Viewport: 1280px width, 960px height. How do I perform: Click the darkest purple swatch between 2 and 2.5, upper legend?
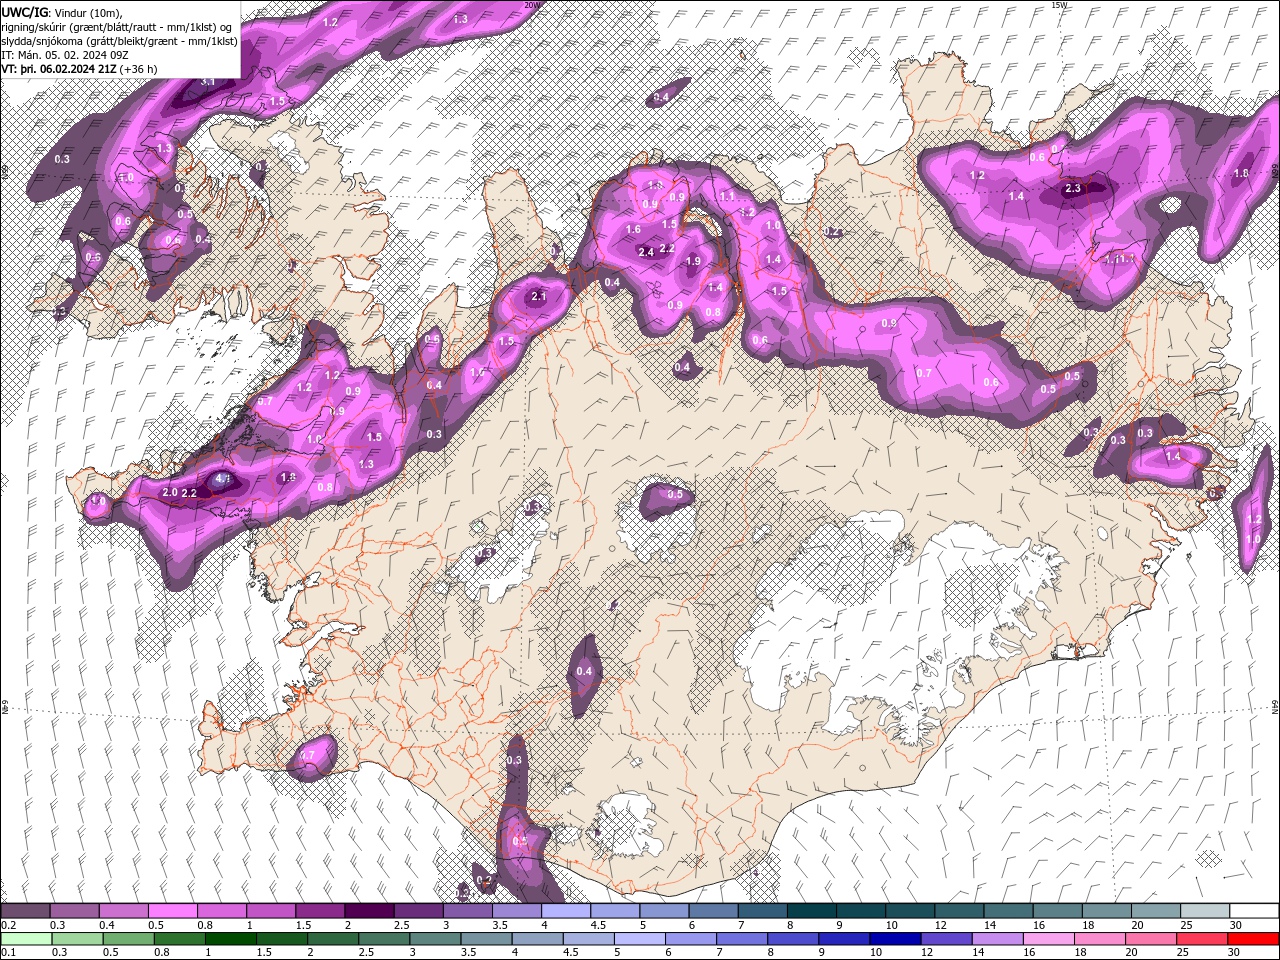pos(369,911)
